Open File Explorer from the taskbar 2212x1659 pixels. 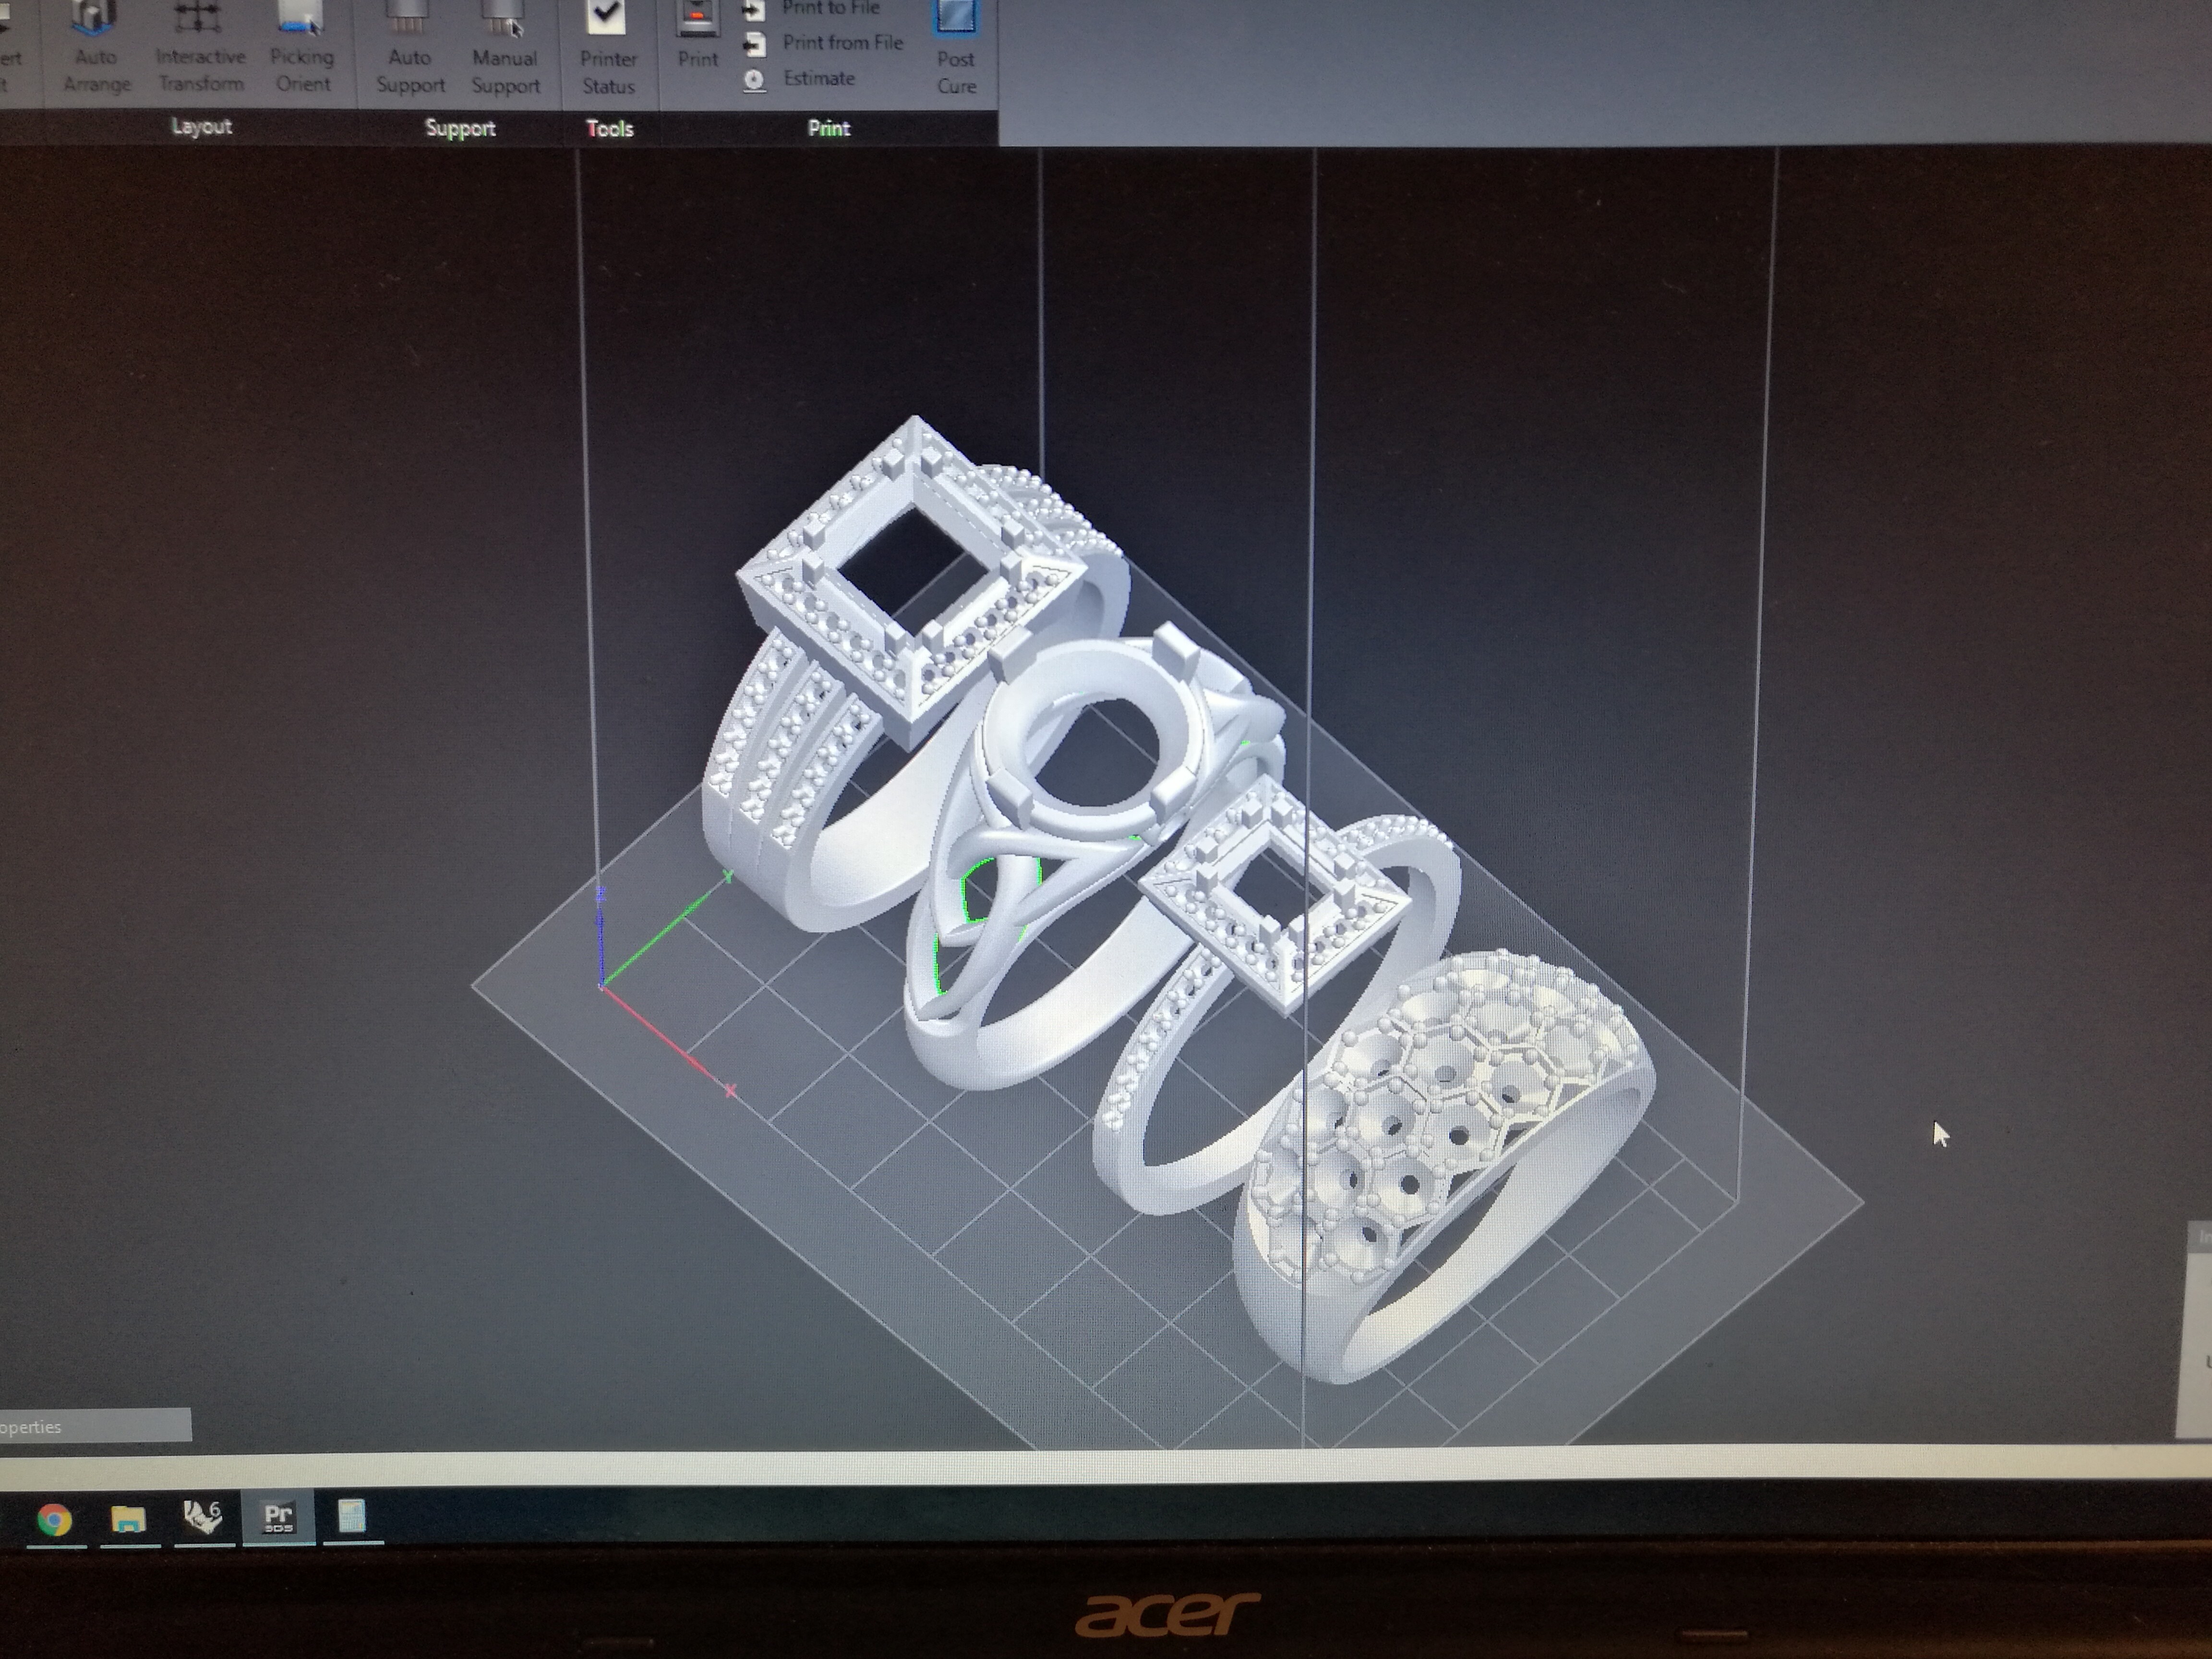(127, 1522)
